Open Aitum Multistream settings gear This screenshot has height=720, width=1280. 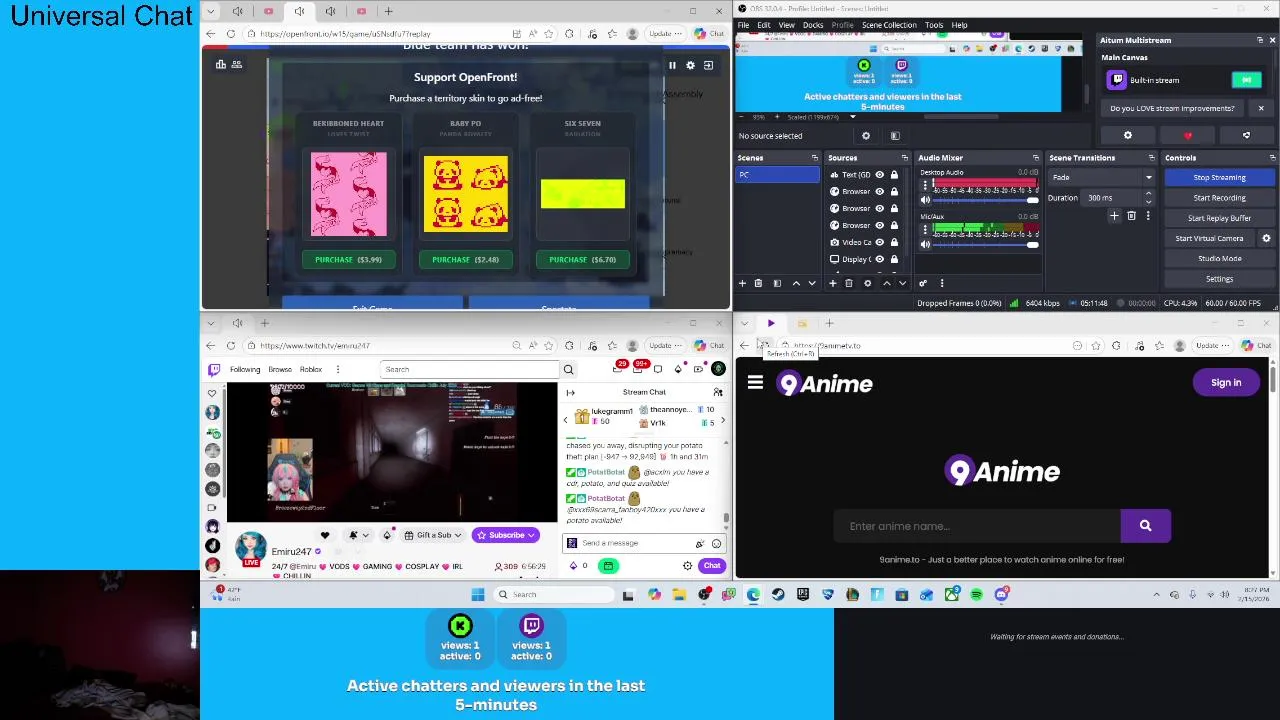(1128, 135)
